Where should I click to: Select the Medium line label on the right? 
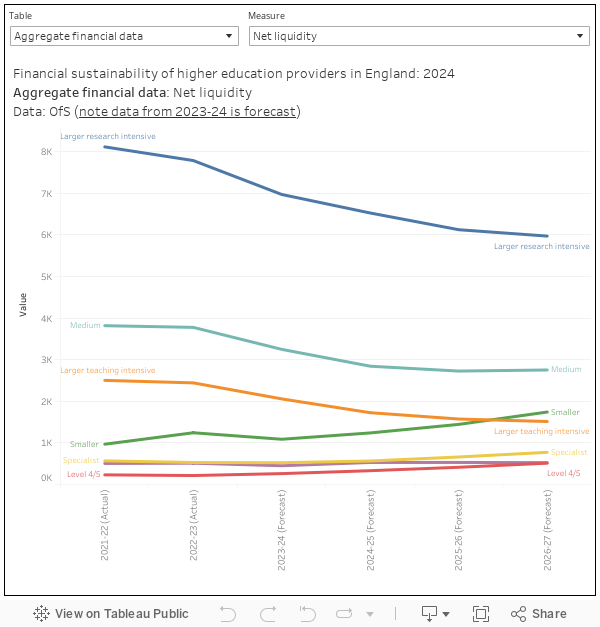[566, 370]
